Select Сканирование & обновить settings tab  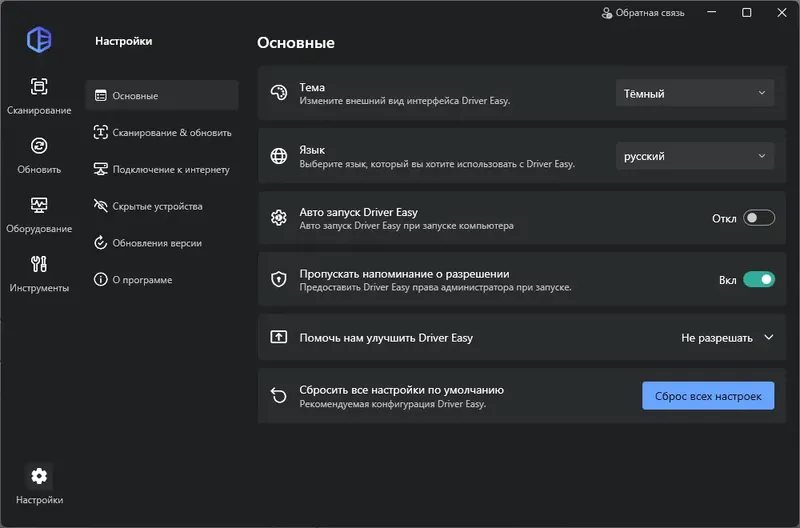[162, 132]
